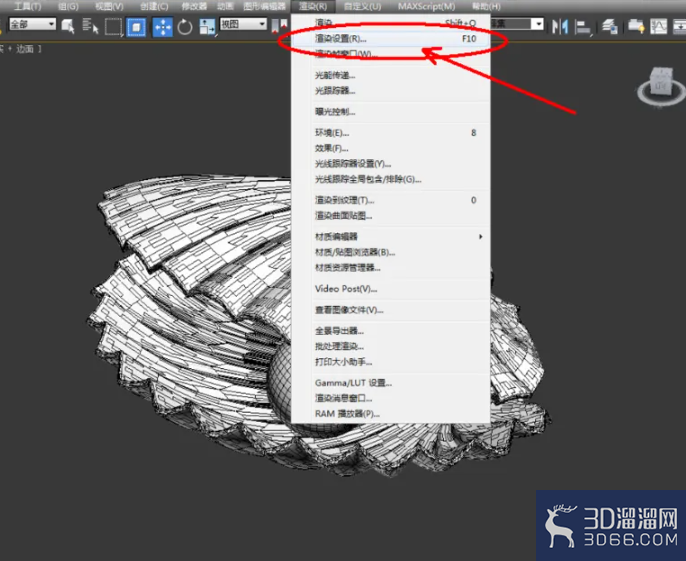Select 渲染设置(R)... F10 entry
This screenshot has width=686, height=561.
pyautogui.click(x=391, y=39)
